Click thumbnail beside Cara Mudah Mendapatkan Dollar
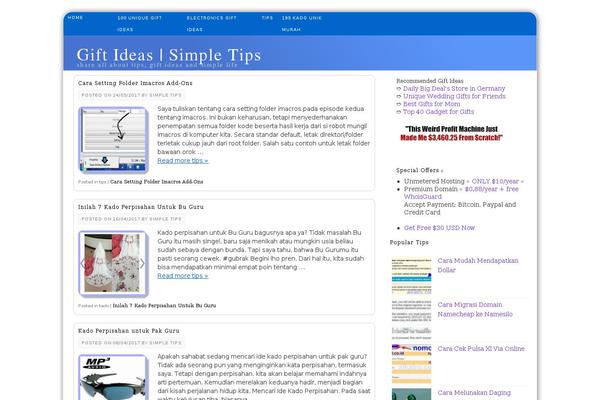This screenshot has height=400, width=600. 411,276
